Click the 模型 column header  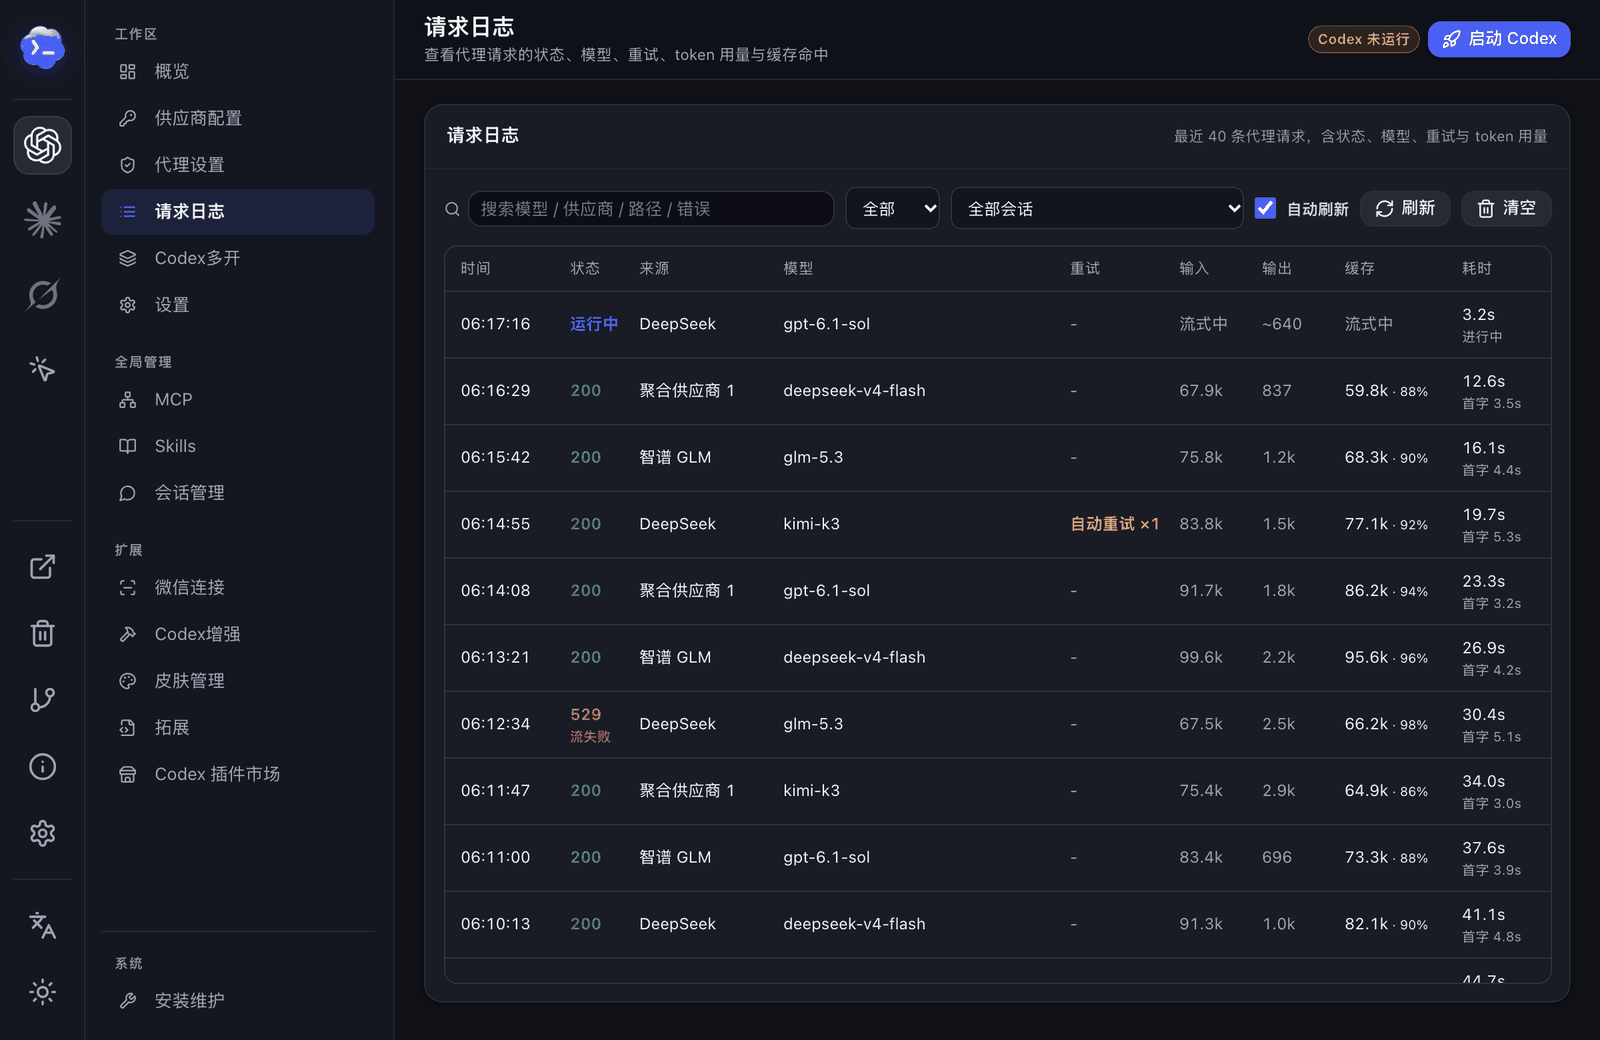click(798, 268)
